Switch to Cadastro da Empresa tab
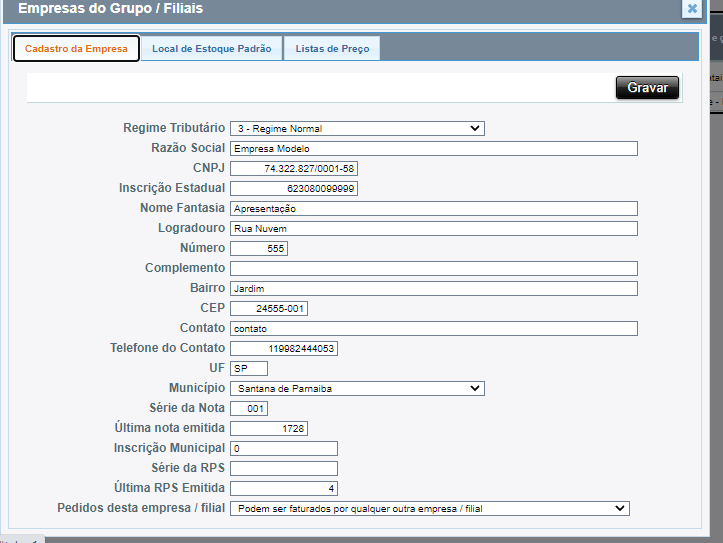The height and width of the screenshot is (543, 723). point(76,49)
